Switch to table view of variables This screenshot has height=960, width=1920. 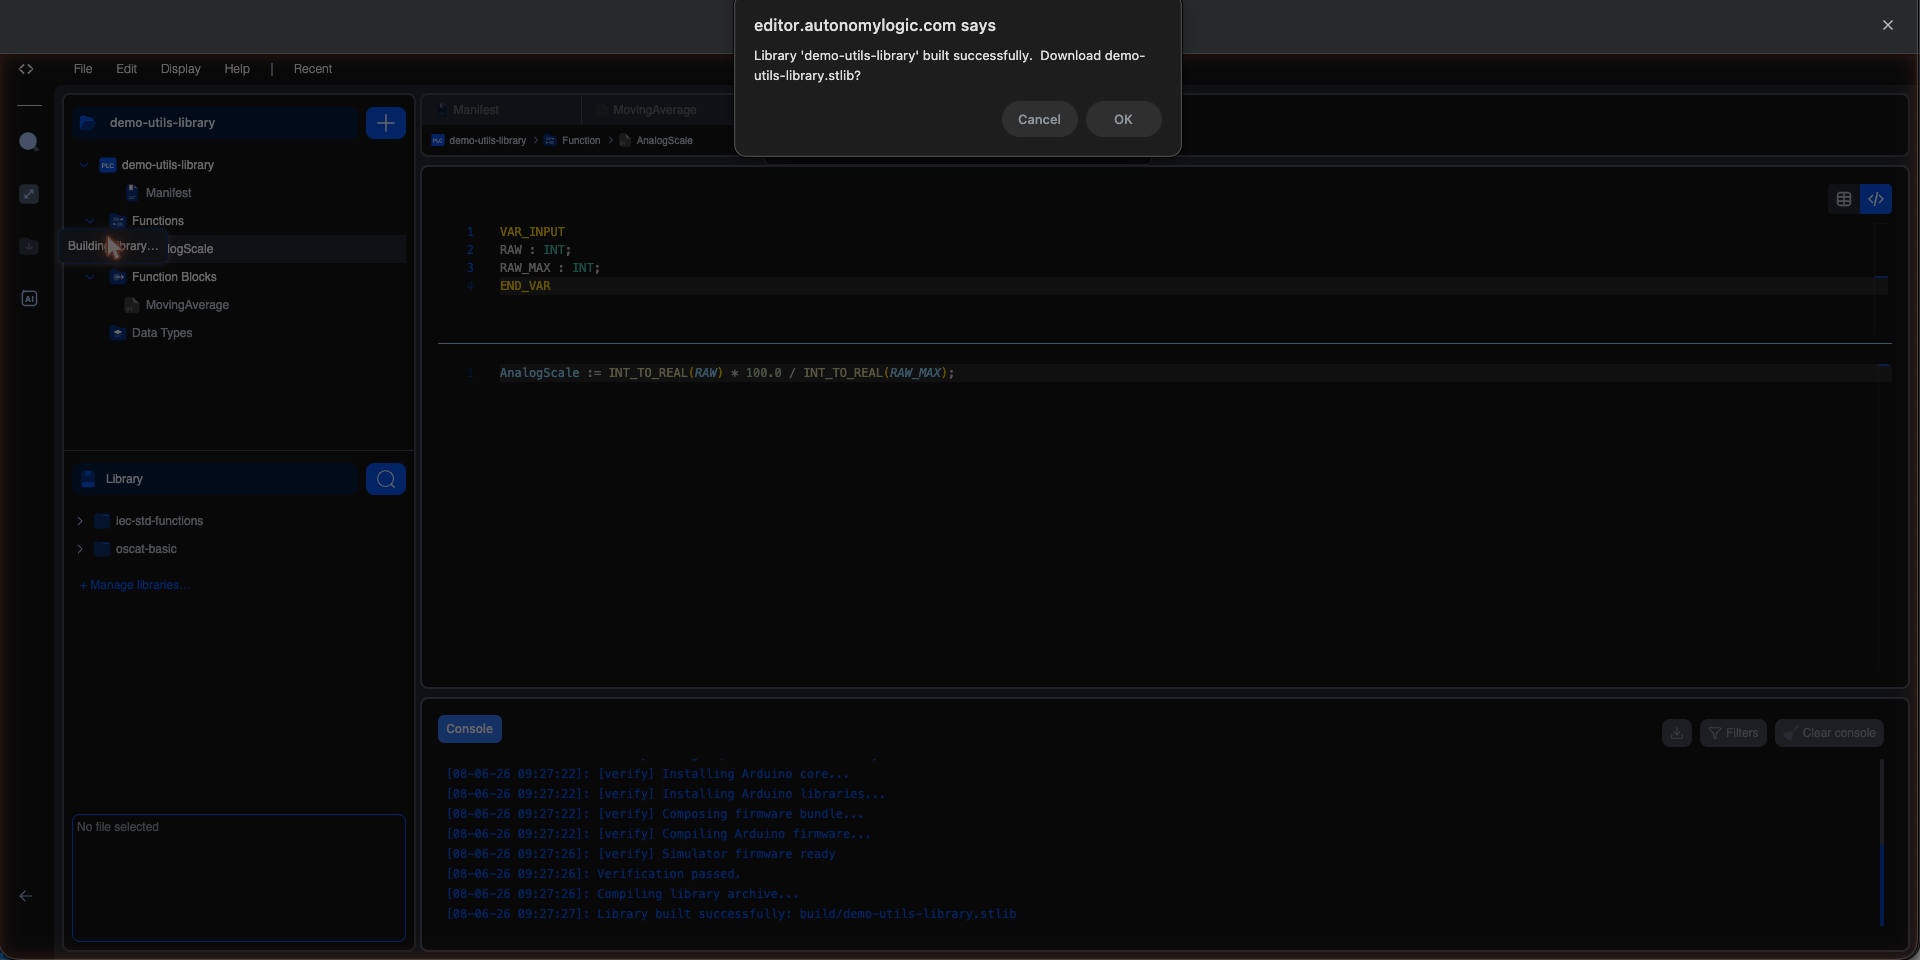(x=1844, y=199)
